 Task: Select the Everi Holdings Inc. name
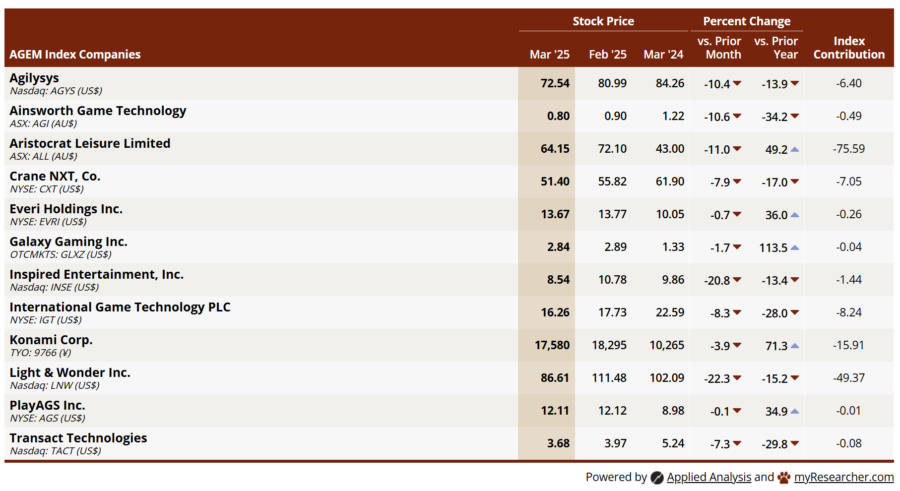[x=66, y=209]
